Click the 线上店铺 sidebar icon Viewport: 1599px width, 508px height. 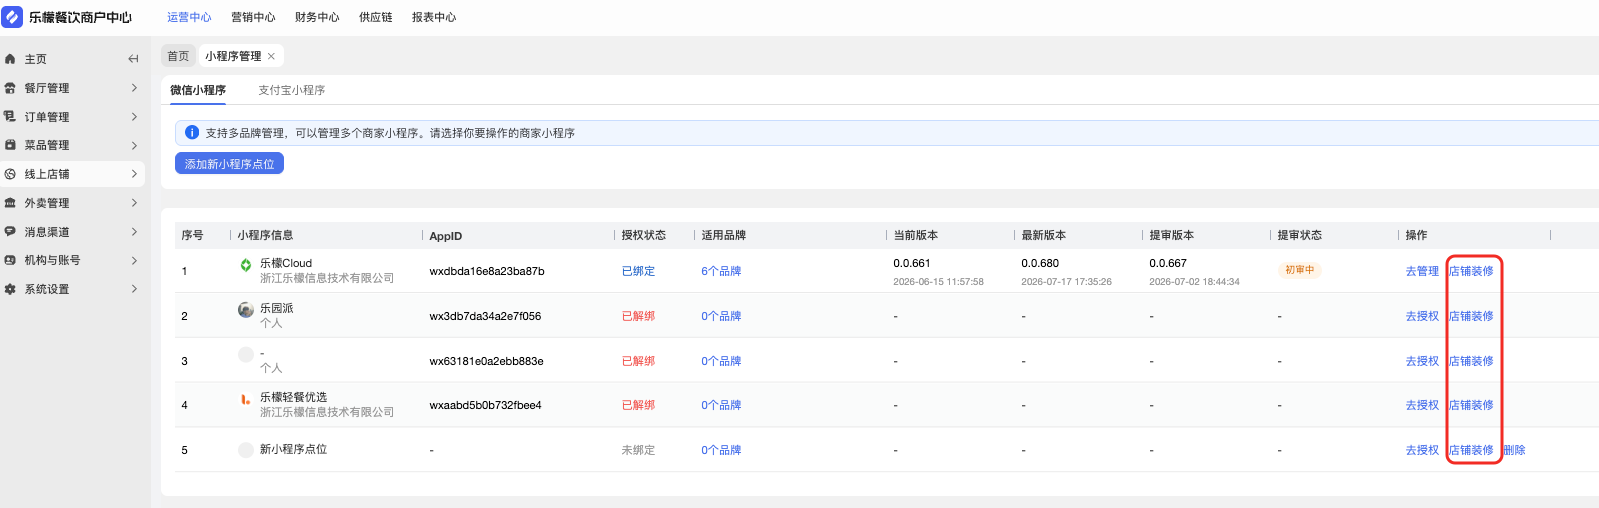(10, 174)
